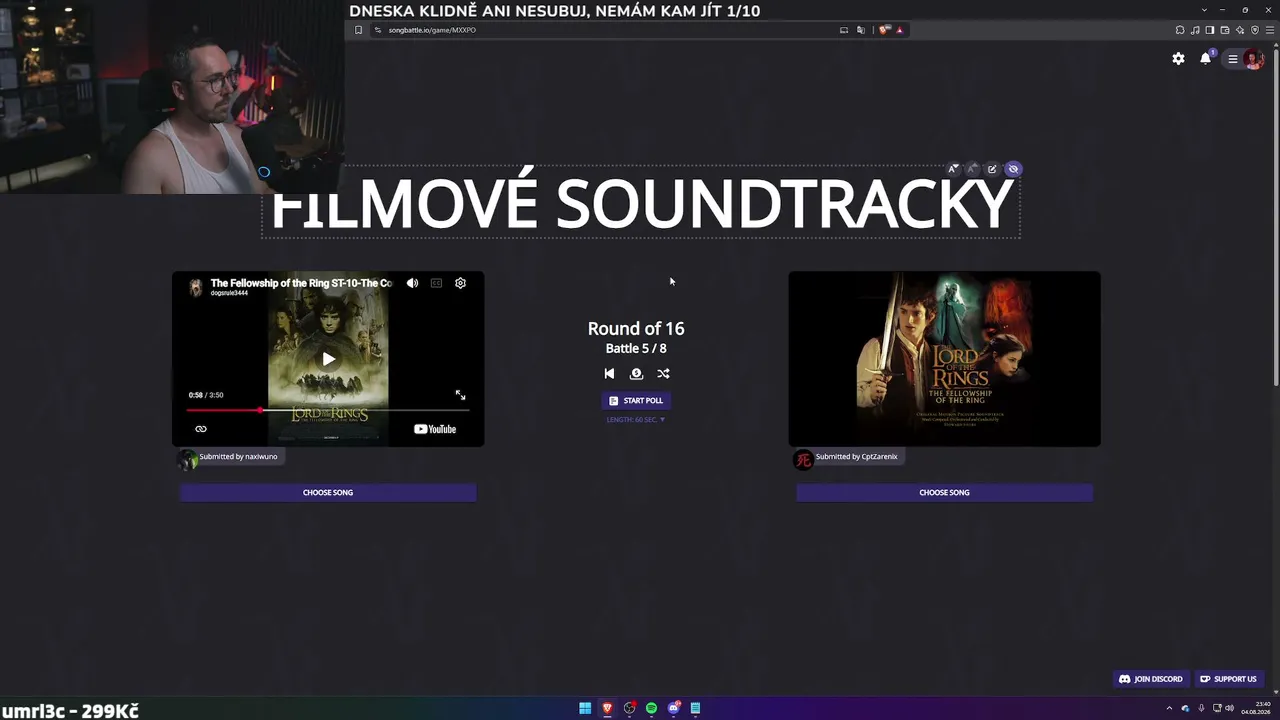Go back to previous battle
Viewport: 1280px width, 720px height.
(609, 373)
